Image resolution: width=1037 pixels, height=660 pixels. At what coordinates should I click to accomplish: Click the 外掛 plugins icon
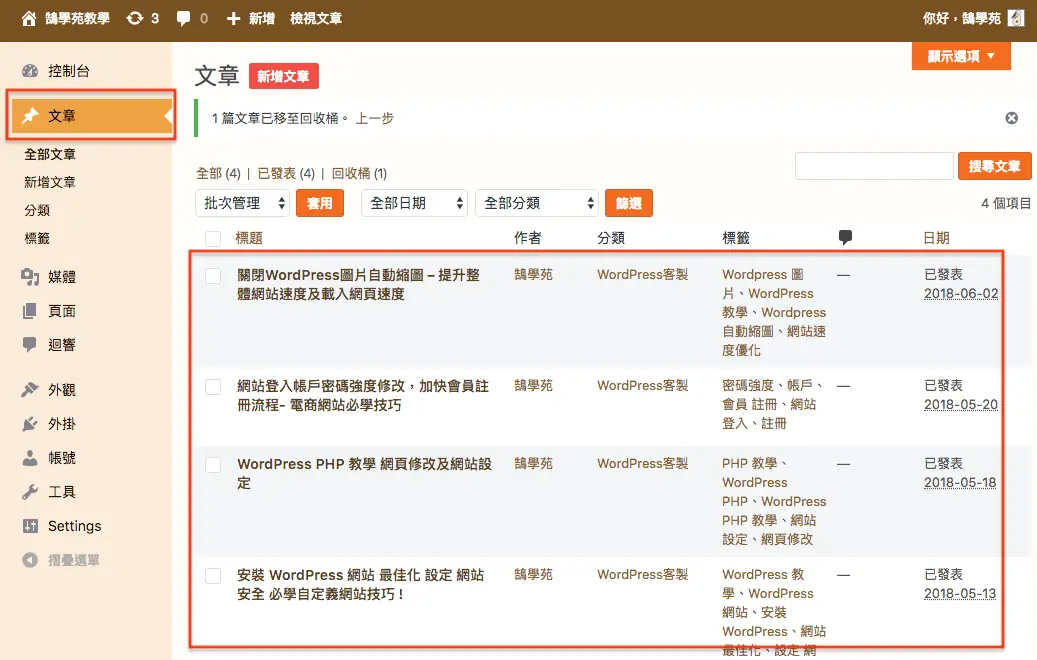click(30, 424)
